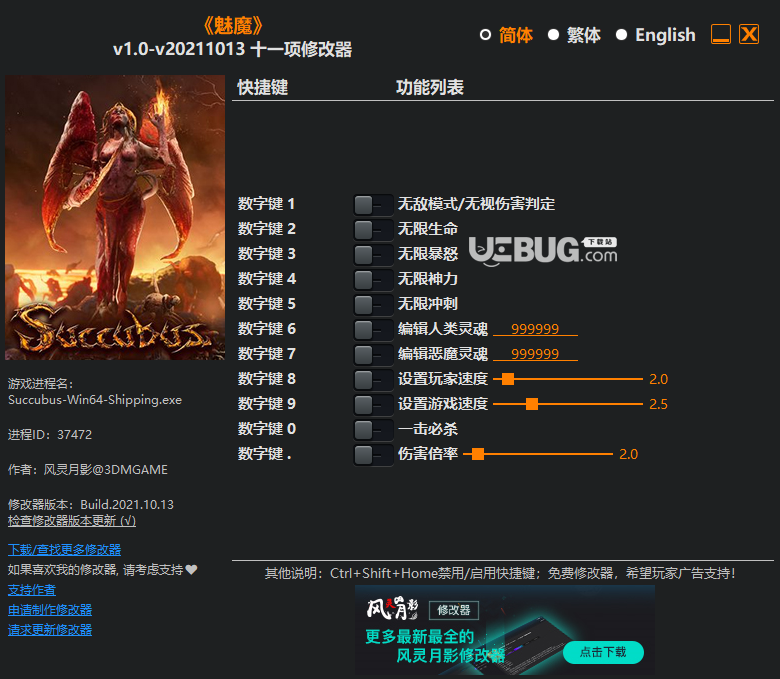Select 繁体 language radio button
Screen dimensions: 780x679
(553, 35)
